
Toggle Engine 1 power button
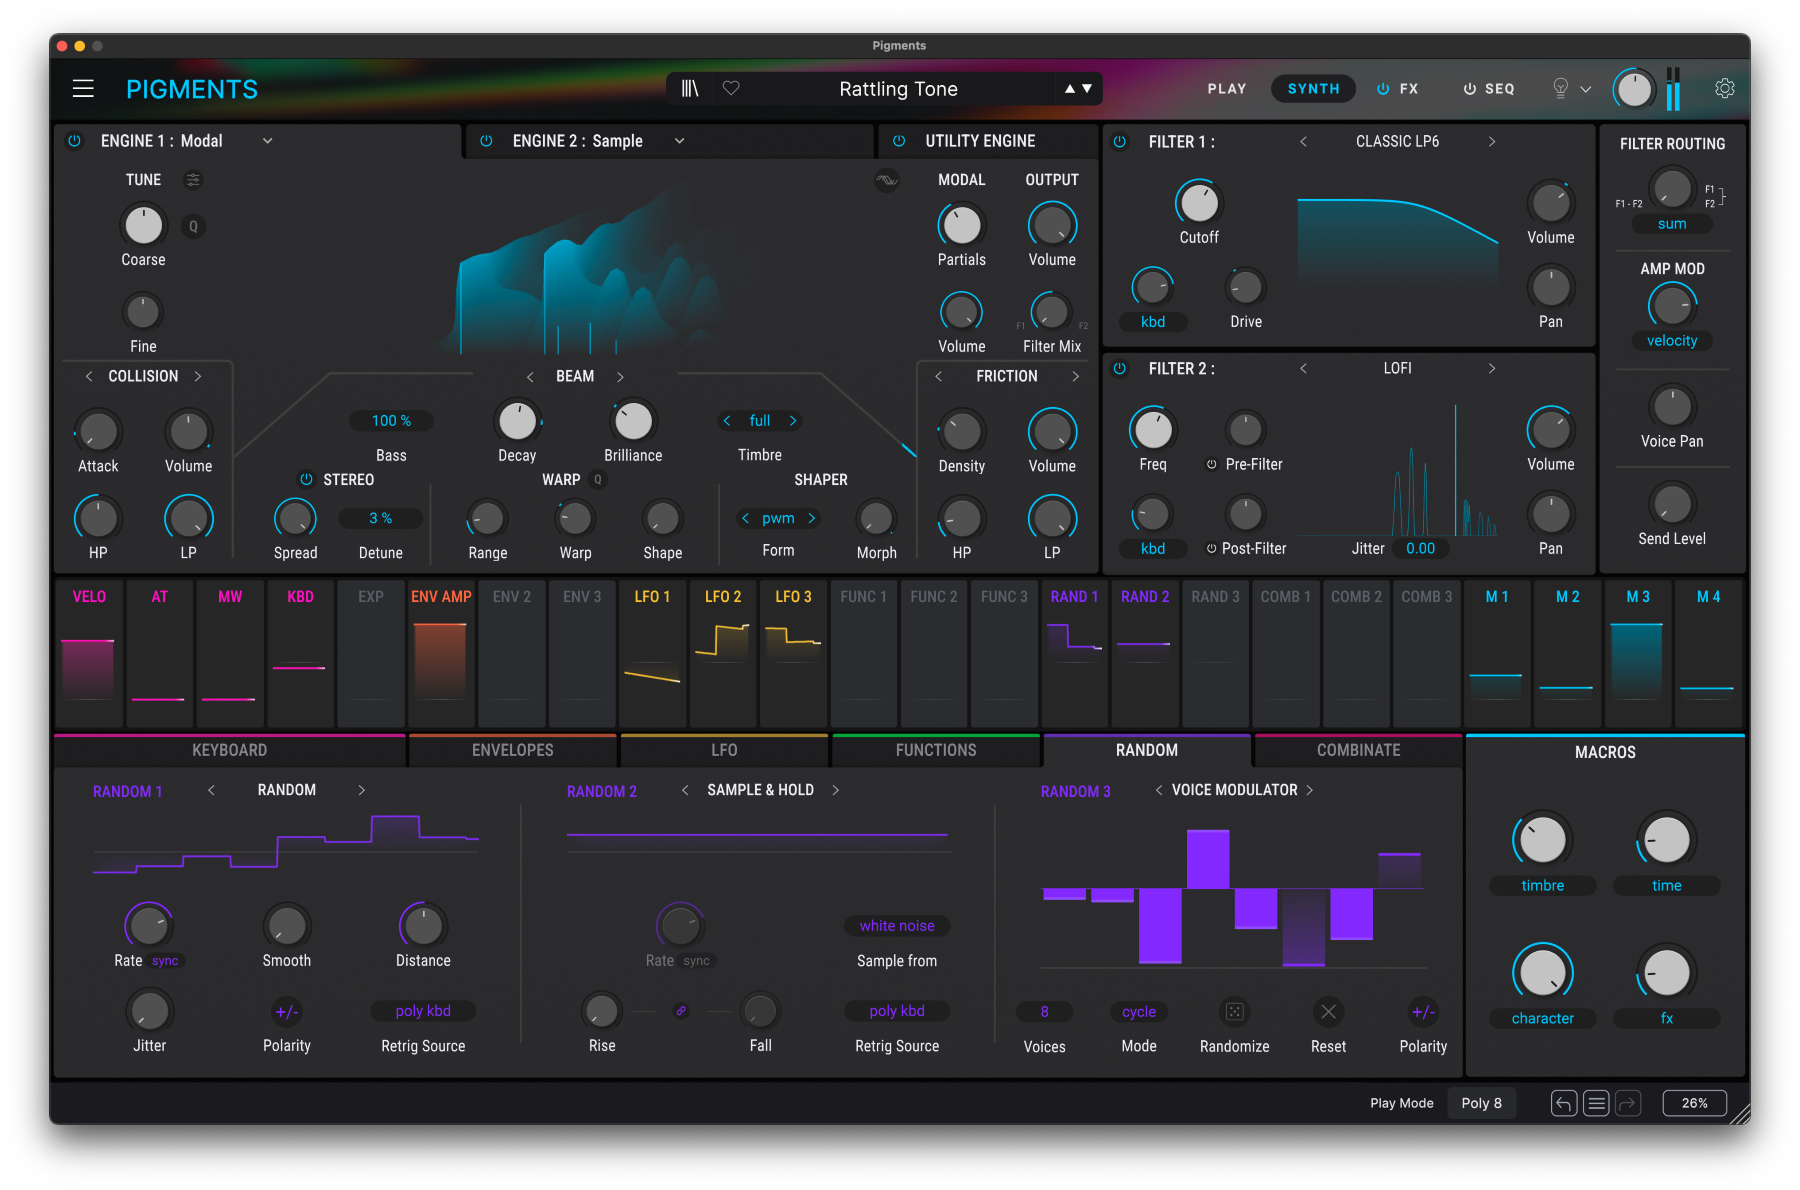coord(74,141)
